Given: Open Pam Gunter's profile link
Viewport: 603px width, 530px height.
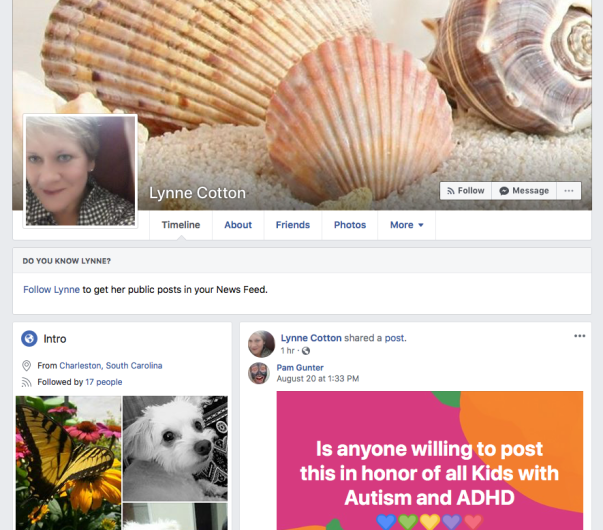Looking at the screenshot, I should (x=300, y=368).
